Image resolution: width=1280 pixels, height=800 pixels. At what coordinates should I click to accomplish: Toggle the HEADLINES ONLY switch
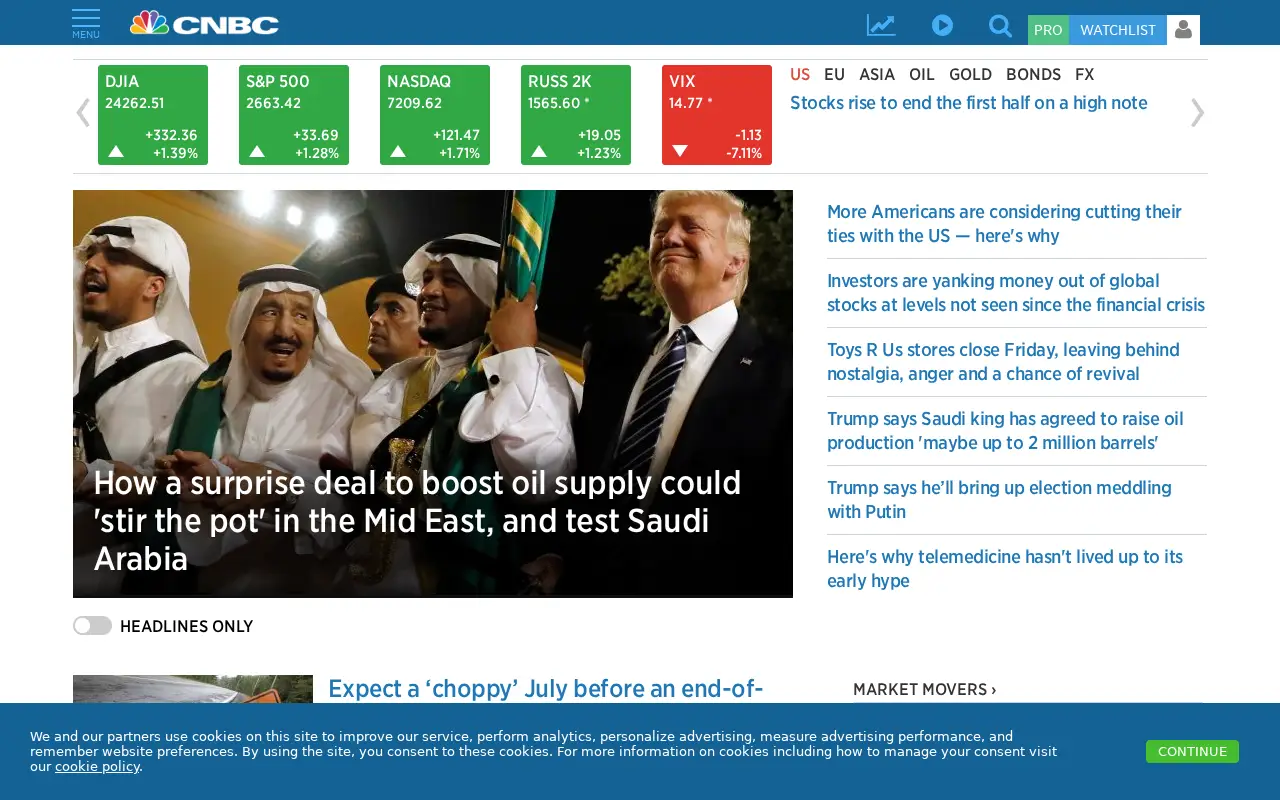point(92,626)
